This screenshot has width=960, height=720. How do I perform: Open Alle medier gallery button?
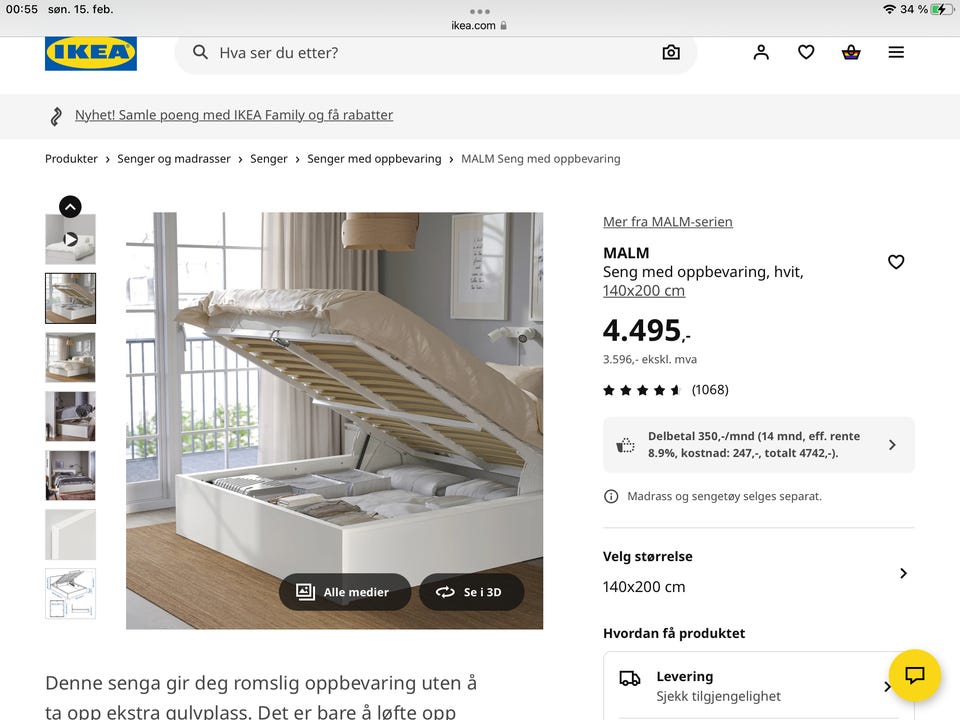(345, 592)
